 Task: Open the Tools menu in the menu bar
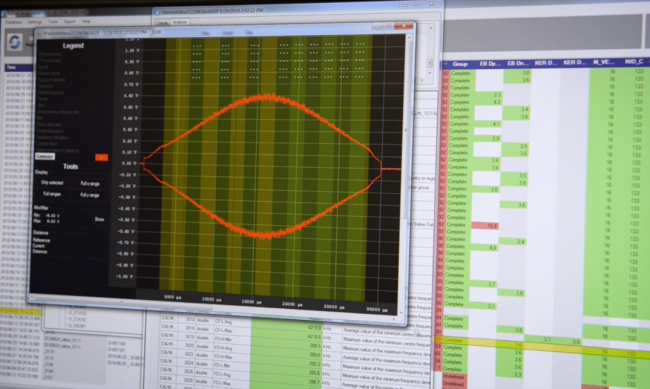[x=53, y=22]
